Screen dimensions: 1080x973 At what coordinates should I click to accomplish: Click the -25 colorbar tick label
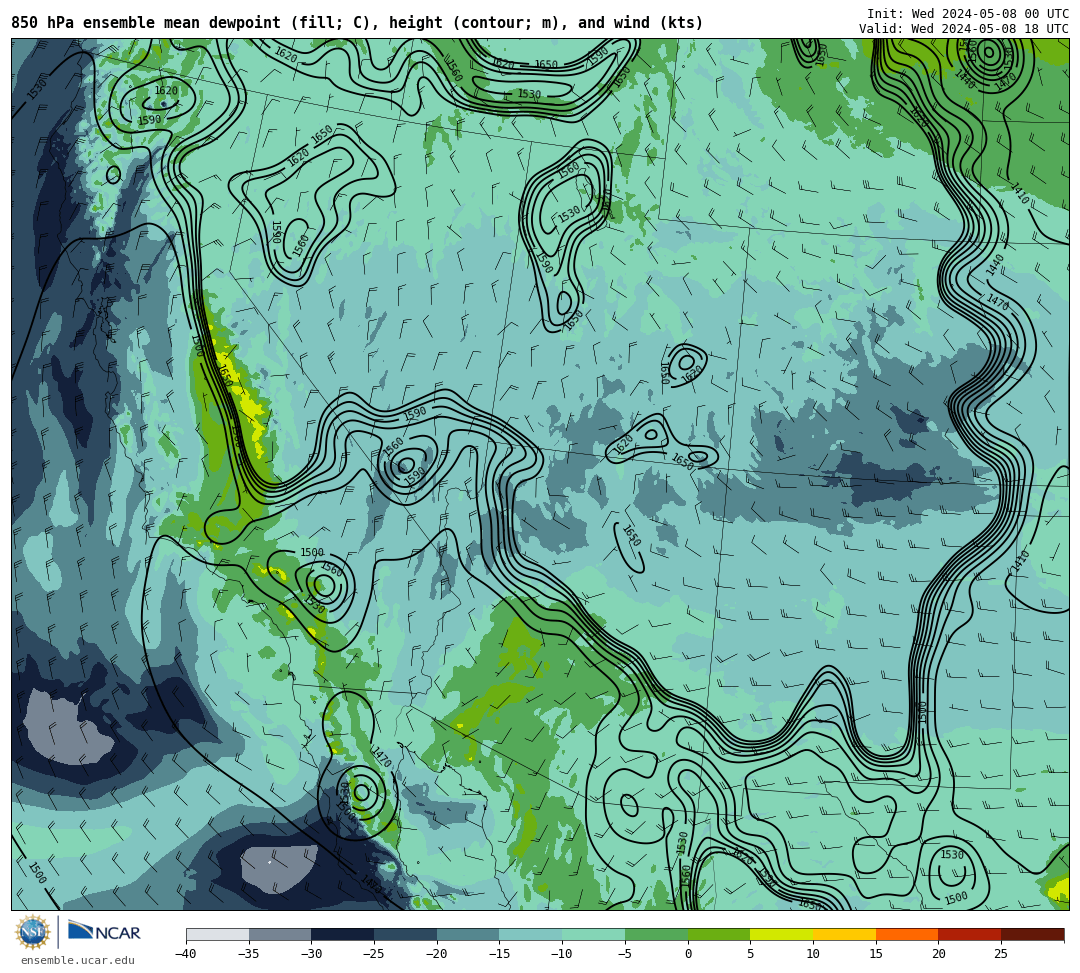point(374,954)
